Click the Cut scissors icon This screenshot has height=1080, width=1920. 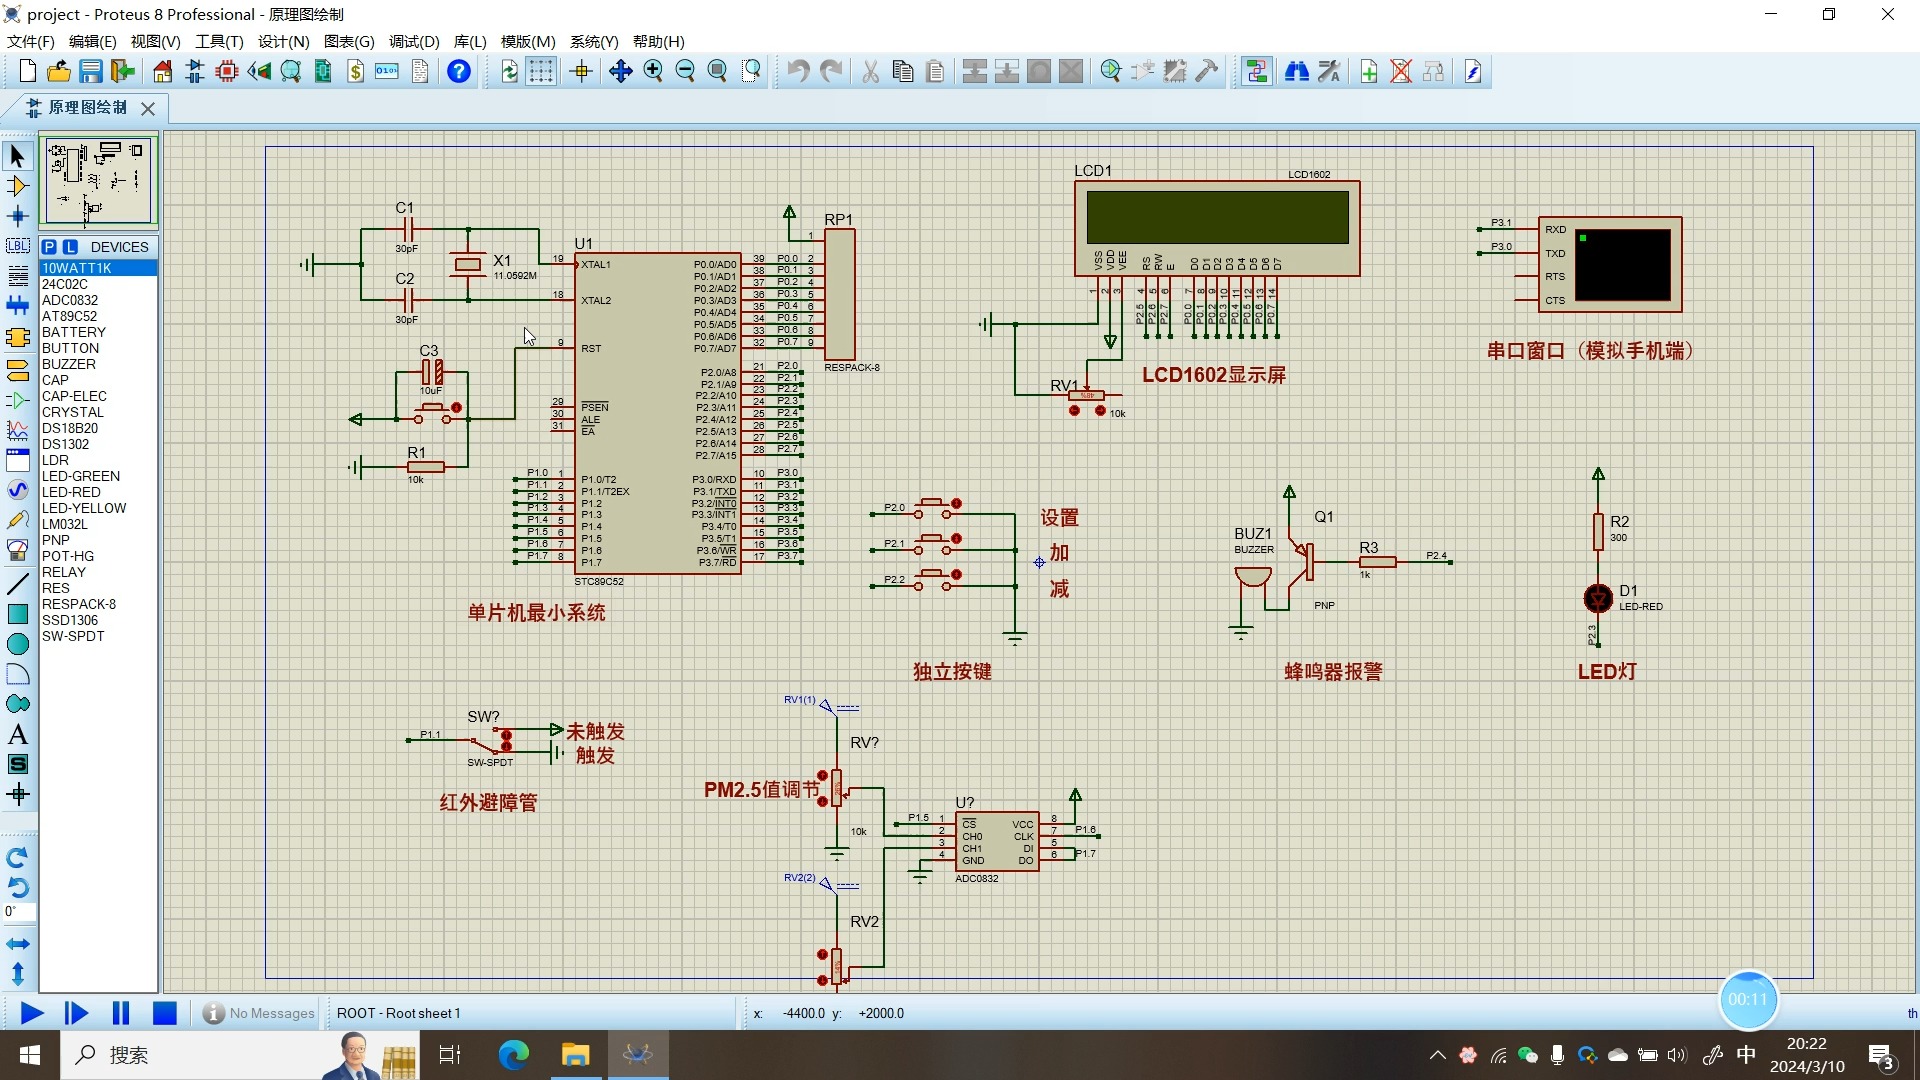tap(870, 71)
